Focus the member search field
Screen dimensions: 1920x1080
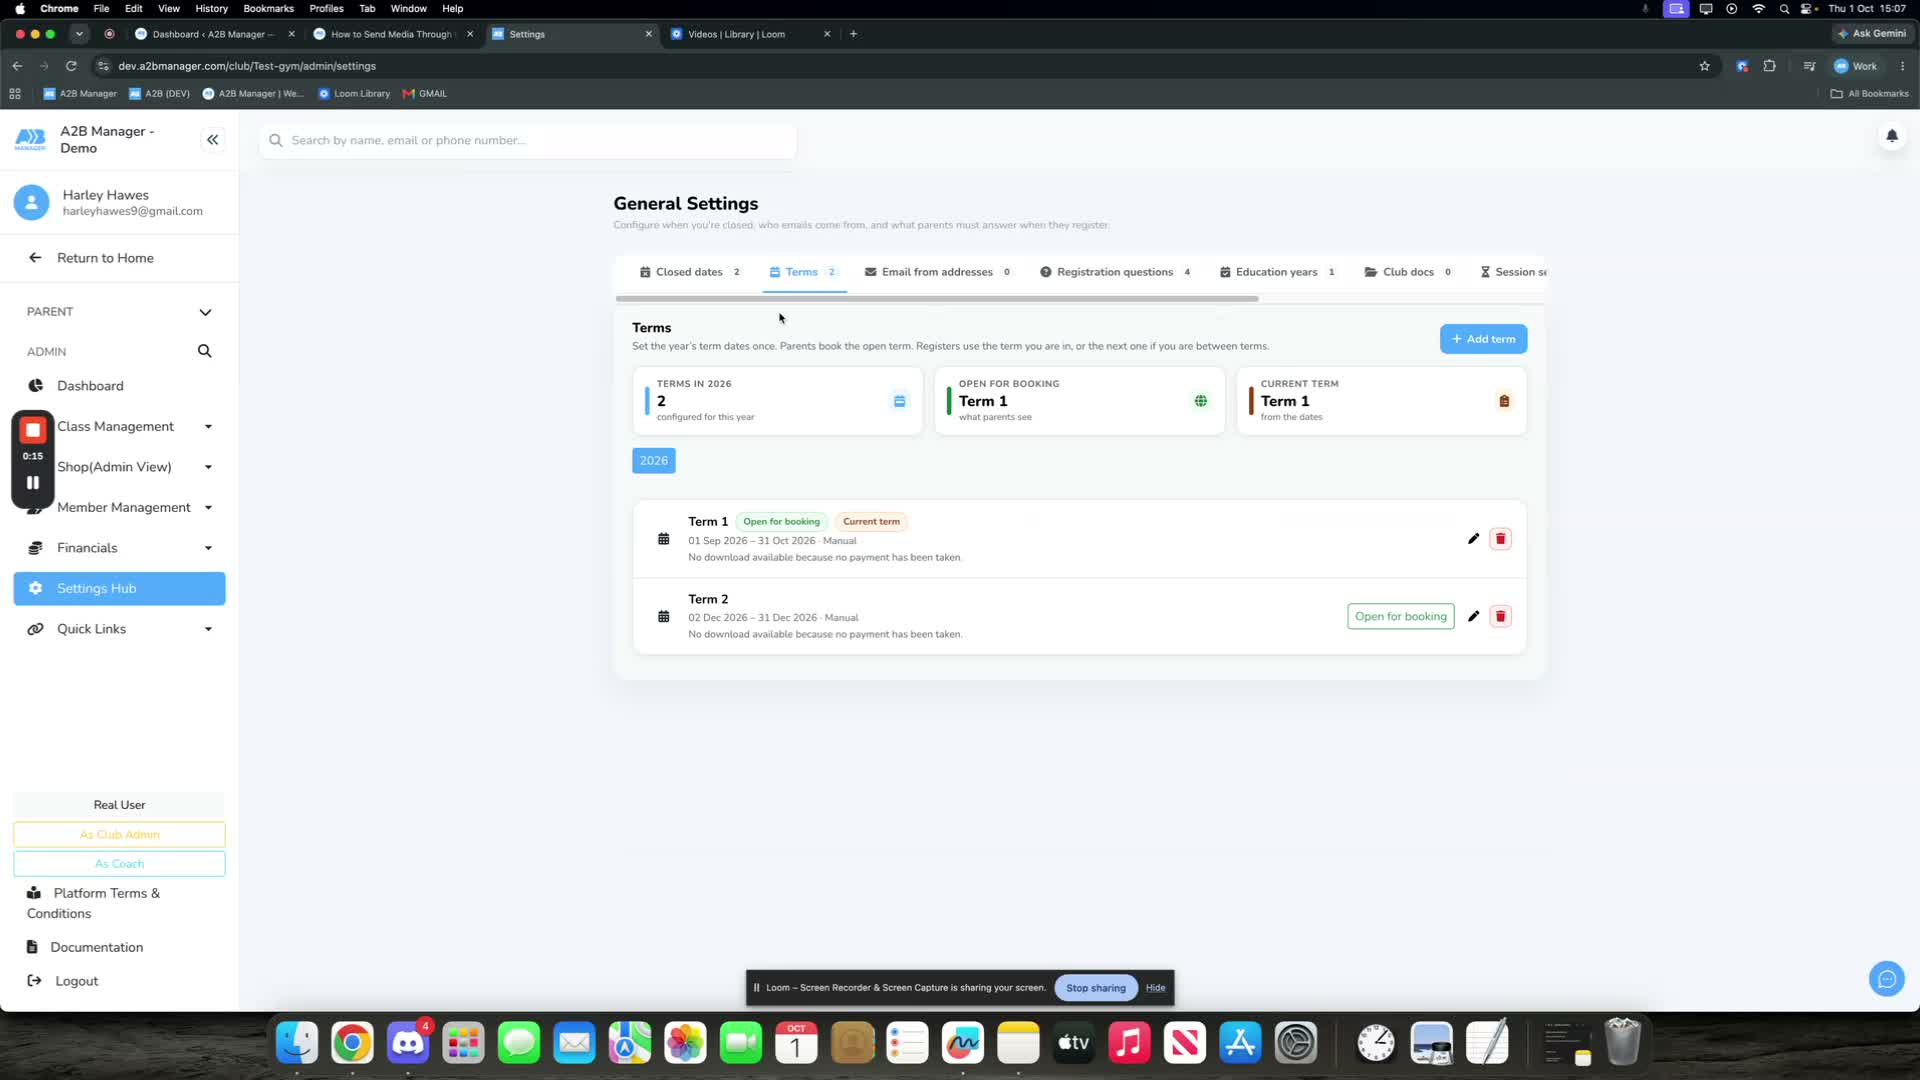pyautogui.click(x=528, y=141)
